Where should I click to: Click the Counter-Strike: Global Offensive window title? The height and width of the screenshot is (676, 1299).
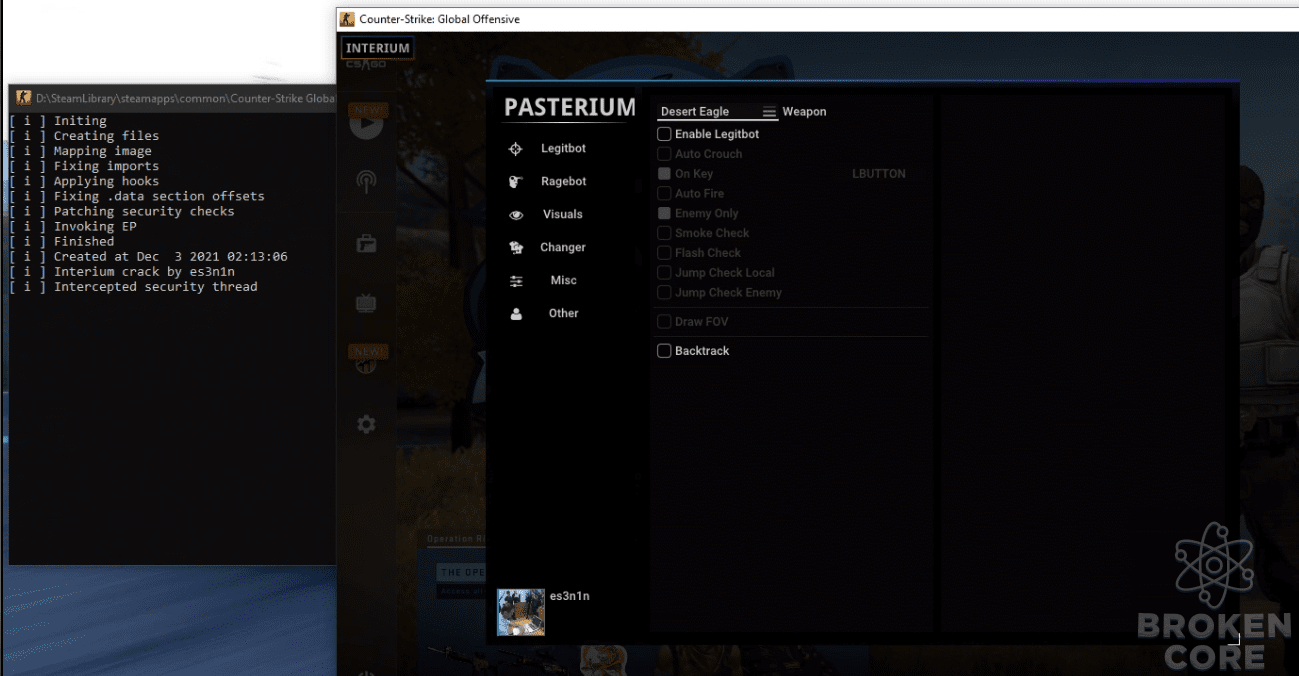pos(440,19)
